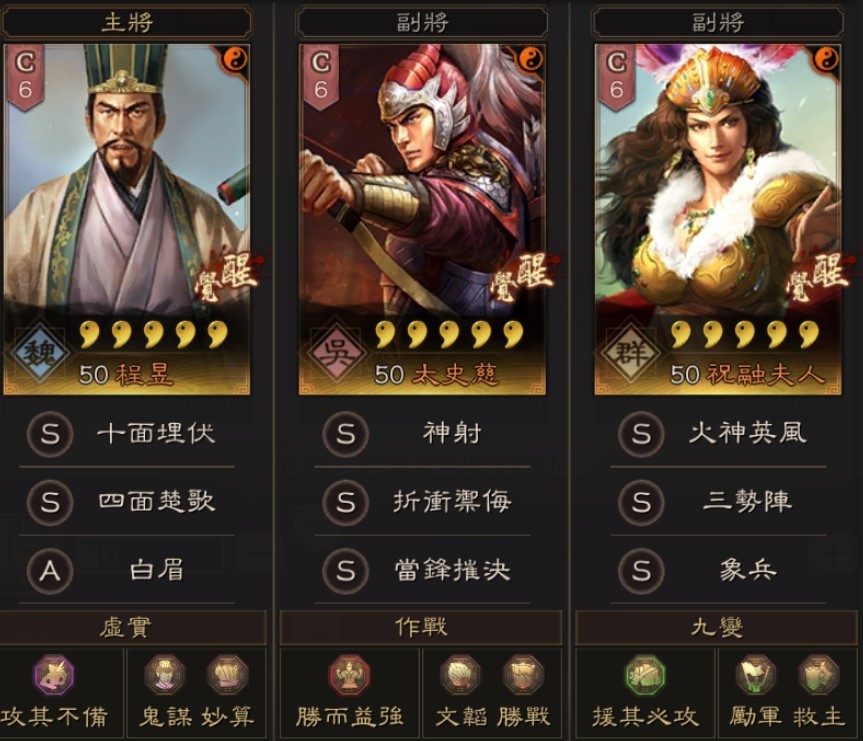Select the 援其必攻 green tactic icon
The height and width of the screenshot is (741, 863).
tap(646, 675)
